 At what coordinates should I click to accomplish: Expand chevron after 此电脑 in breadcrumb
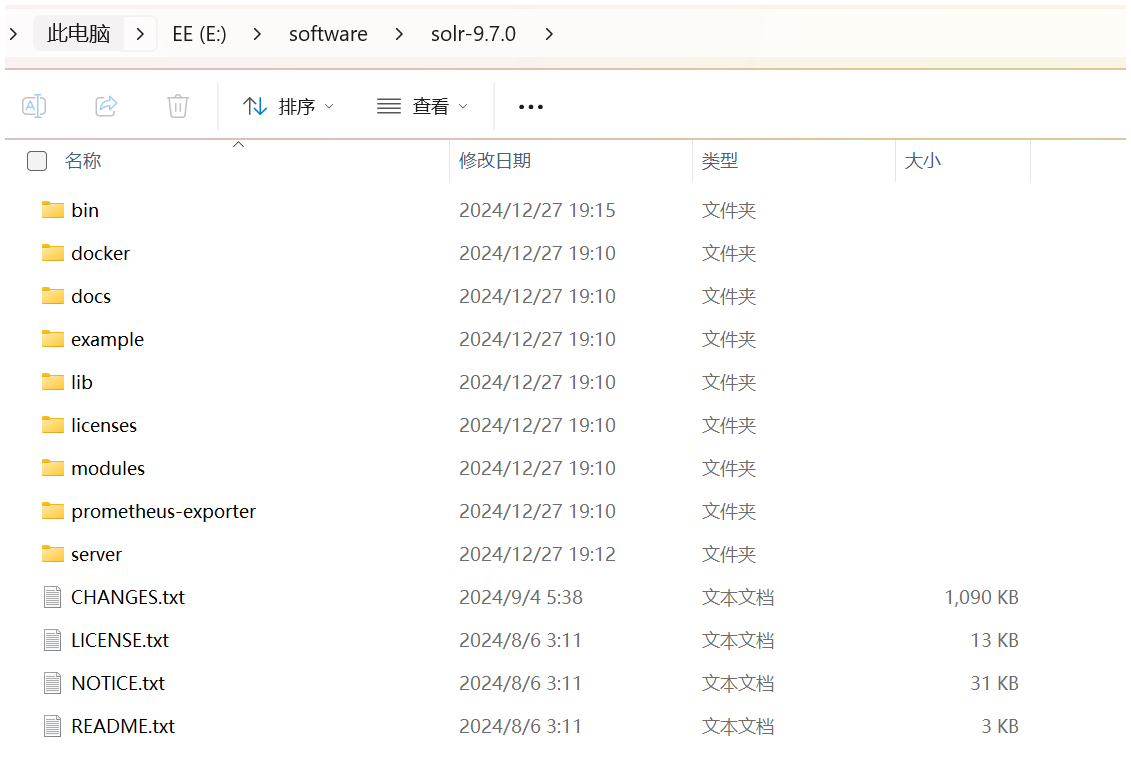[140, 34]
